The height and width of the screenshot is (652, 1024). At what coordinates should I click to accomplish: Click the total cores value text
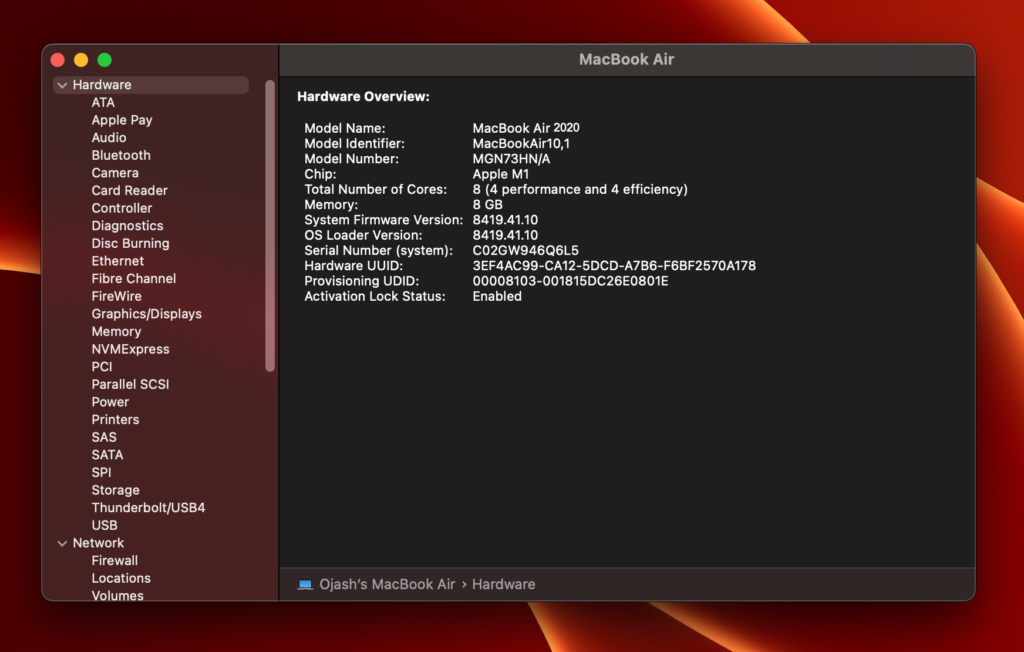tap(580, 189)
